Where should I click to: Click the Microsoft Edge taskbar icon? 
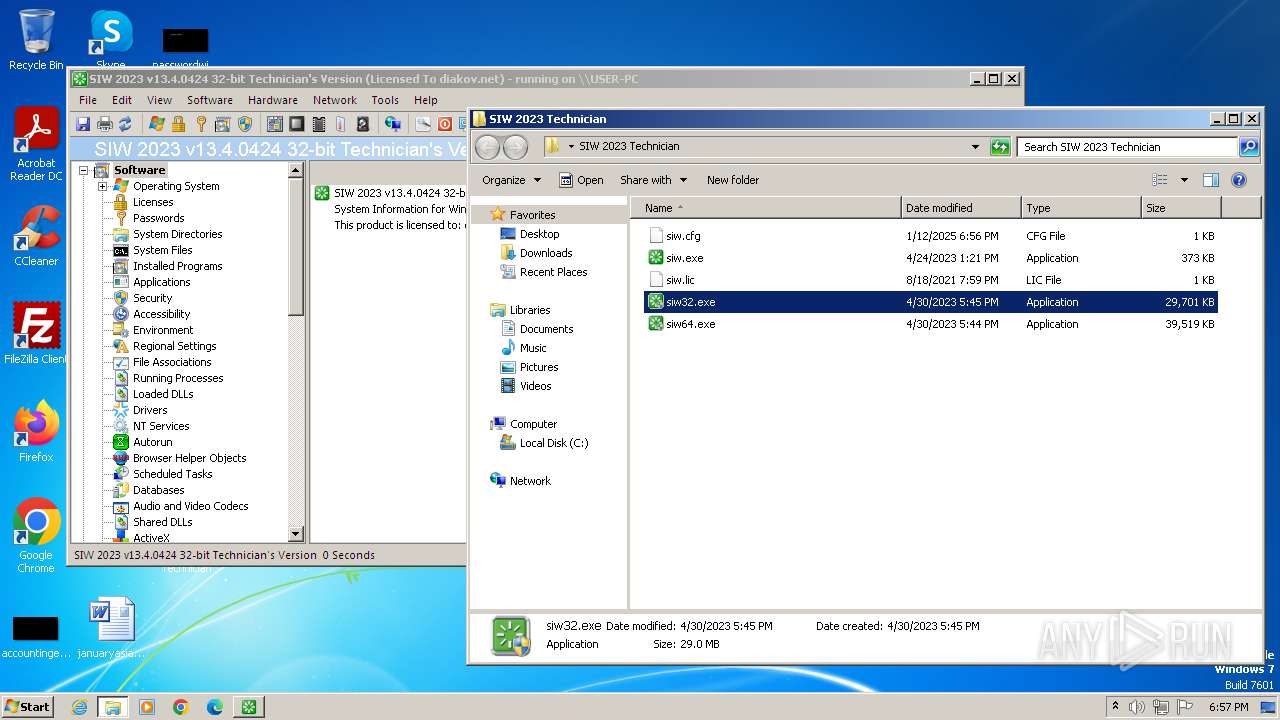pos(215,707)
